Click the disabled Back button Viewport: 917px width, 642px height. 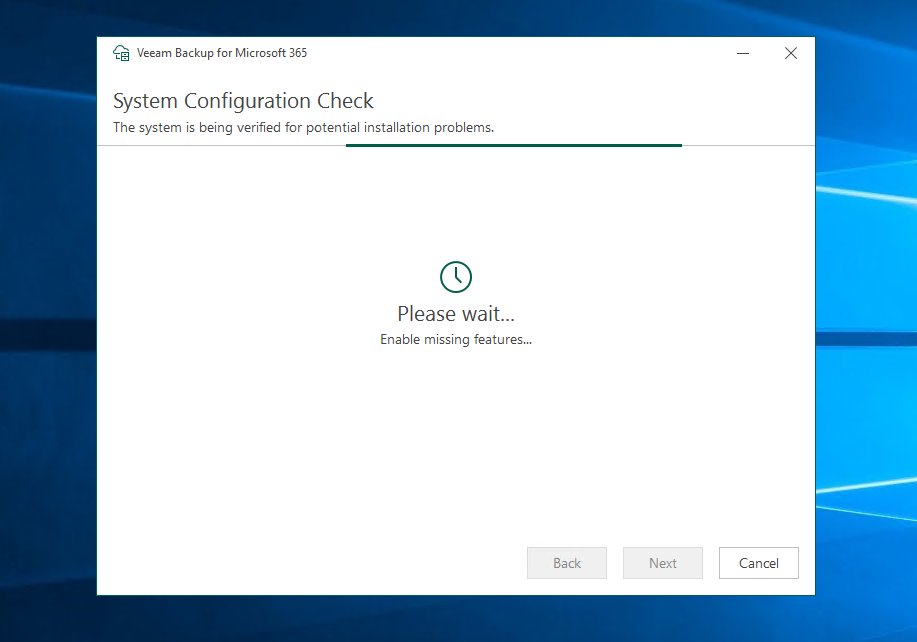(567, 563)
